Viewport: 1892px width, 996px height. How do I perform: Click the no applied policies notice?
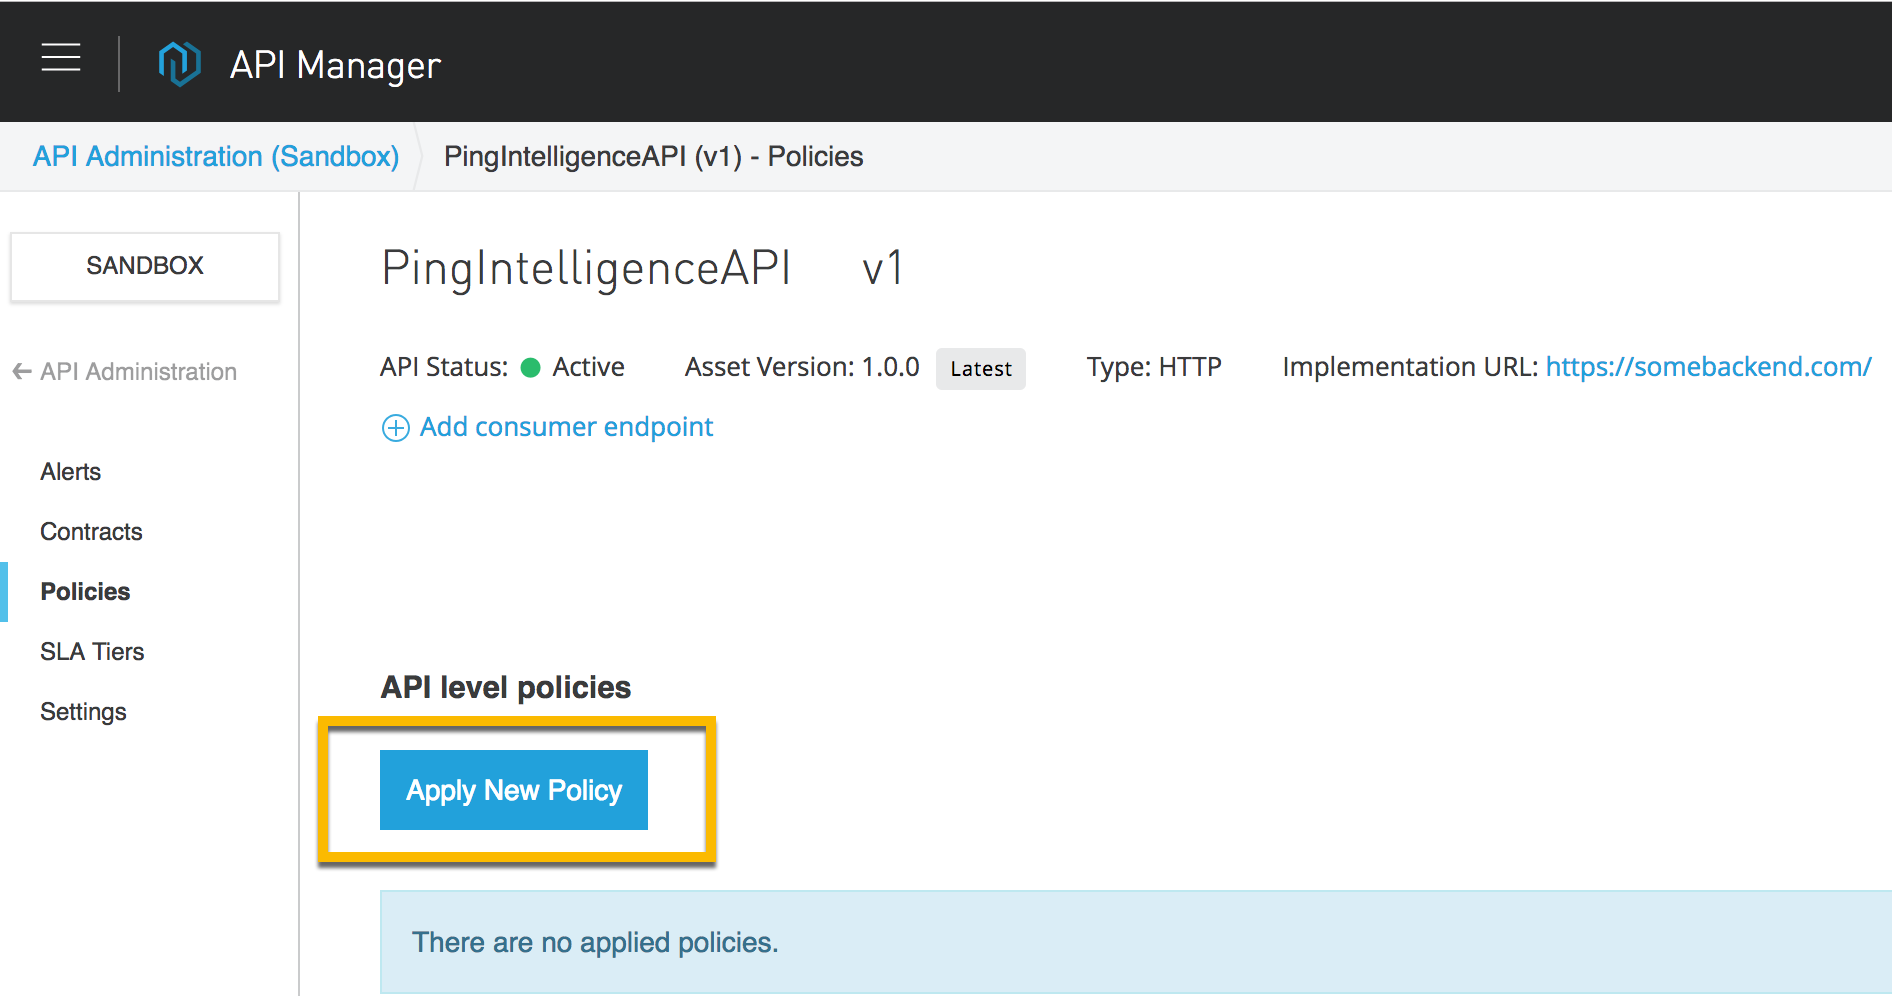[x=595, y=942]
